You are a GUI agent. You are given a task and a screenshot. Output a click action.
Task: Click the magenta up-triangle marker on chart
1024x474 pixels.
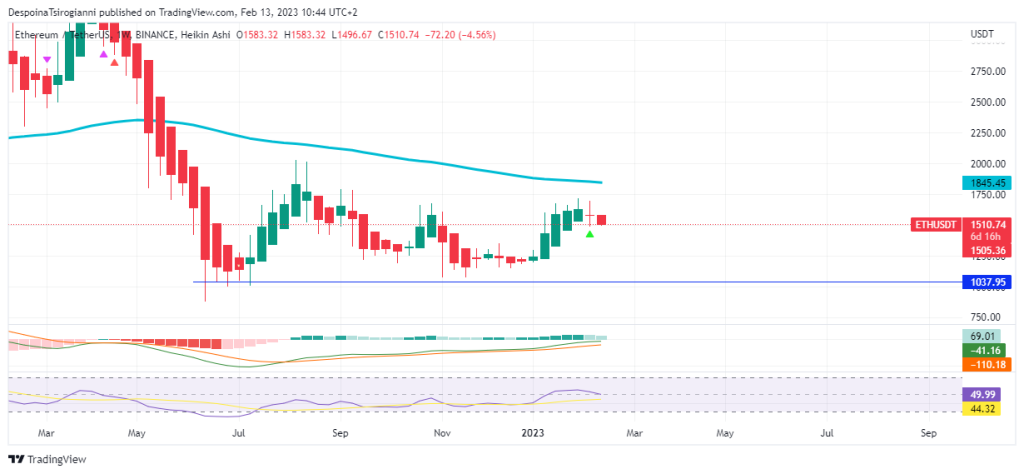click(103, 55)
